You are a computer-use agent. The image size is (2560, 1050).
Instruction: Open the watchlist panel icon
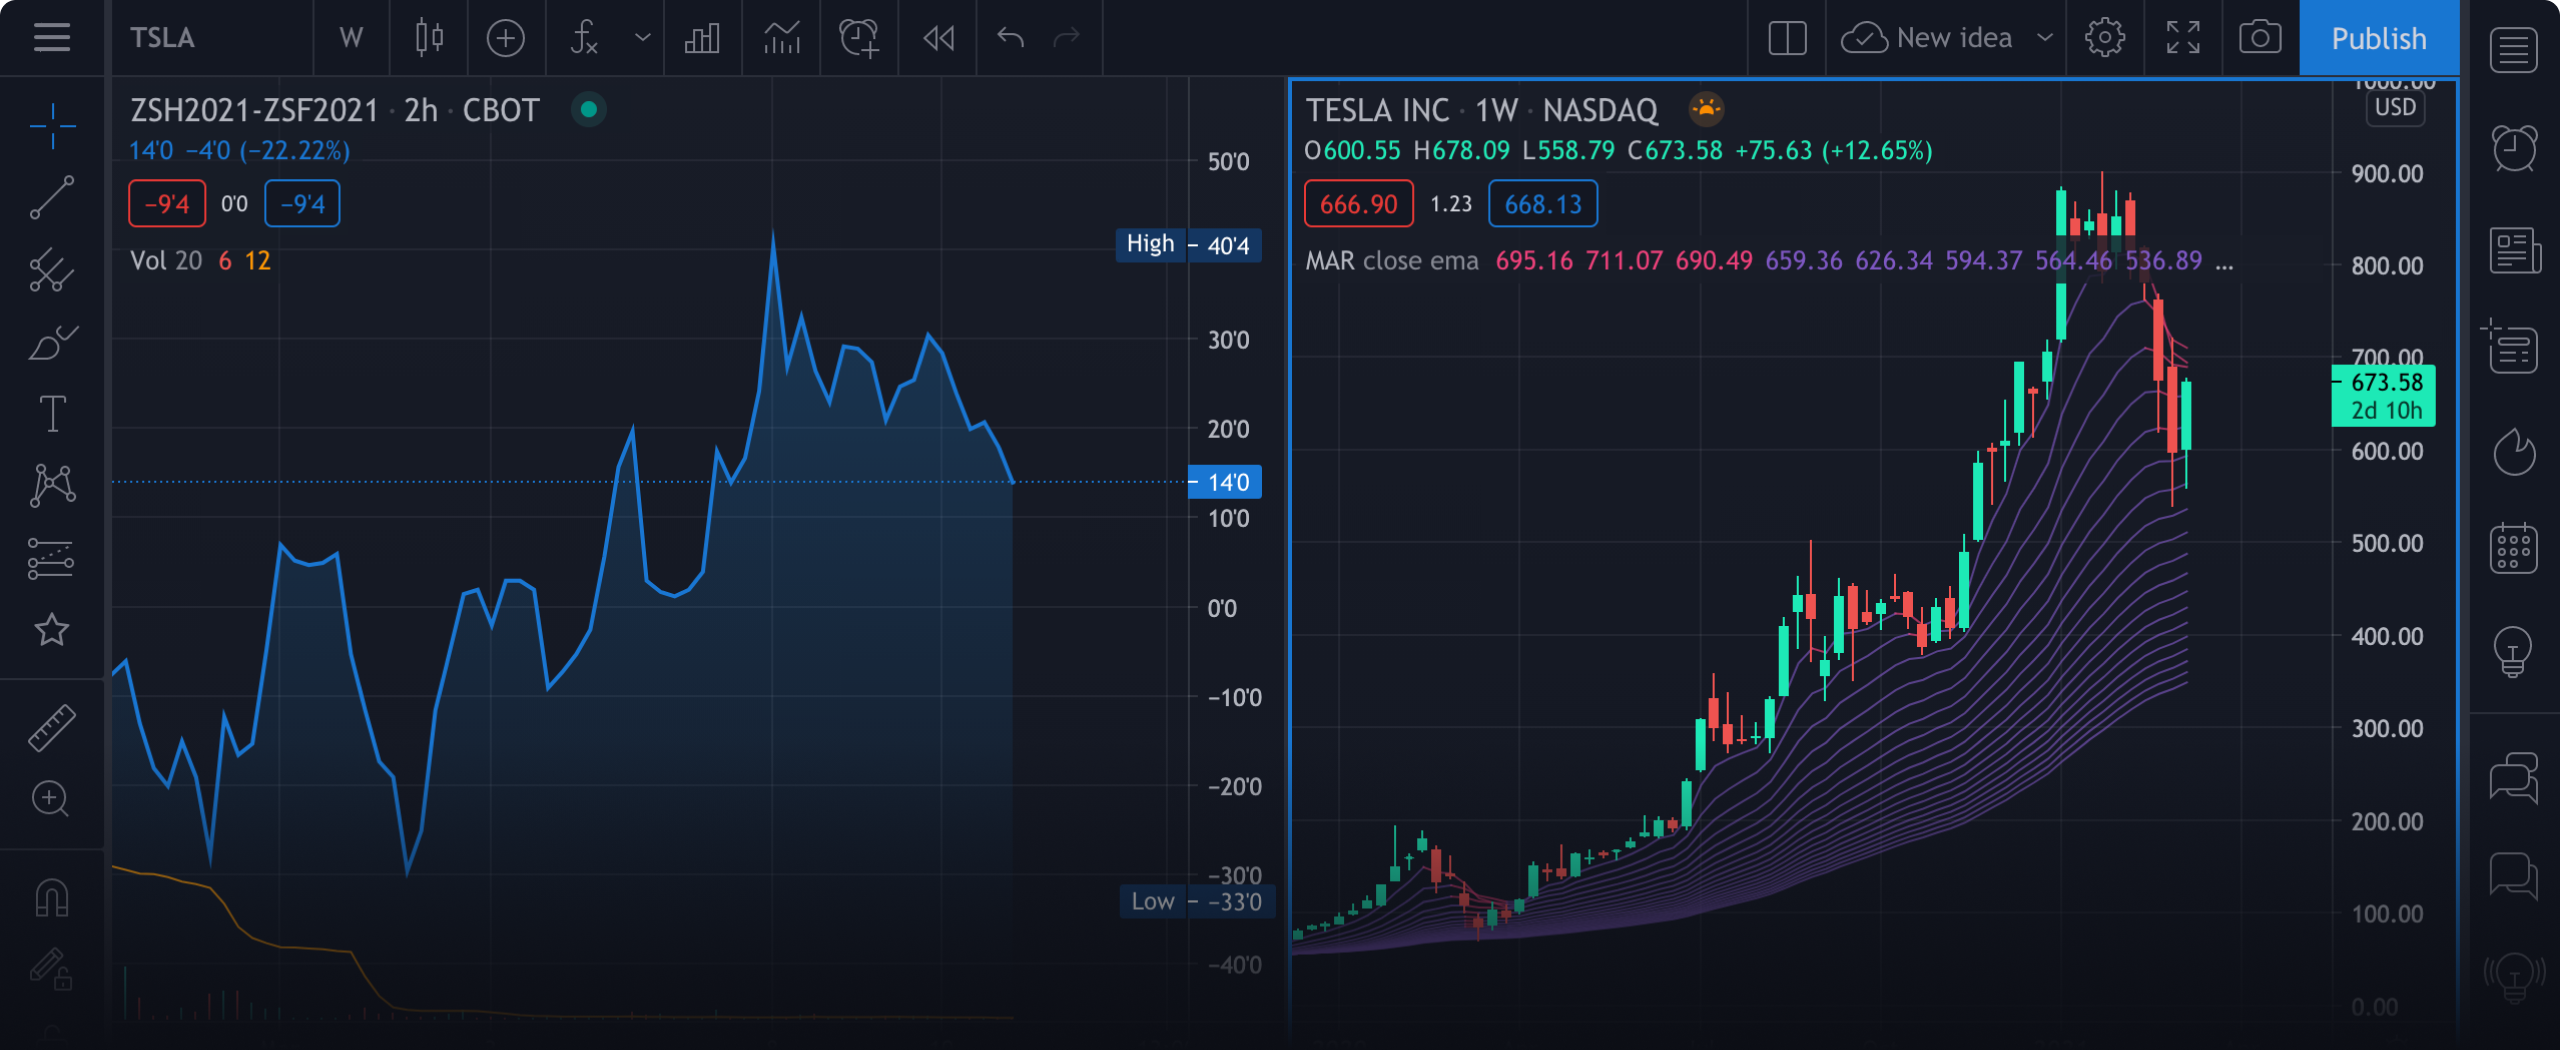(x=2514, y=50)
